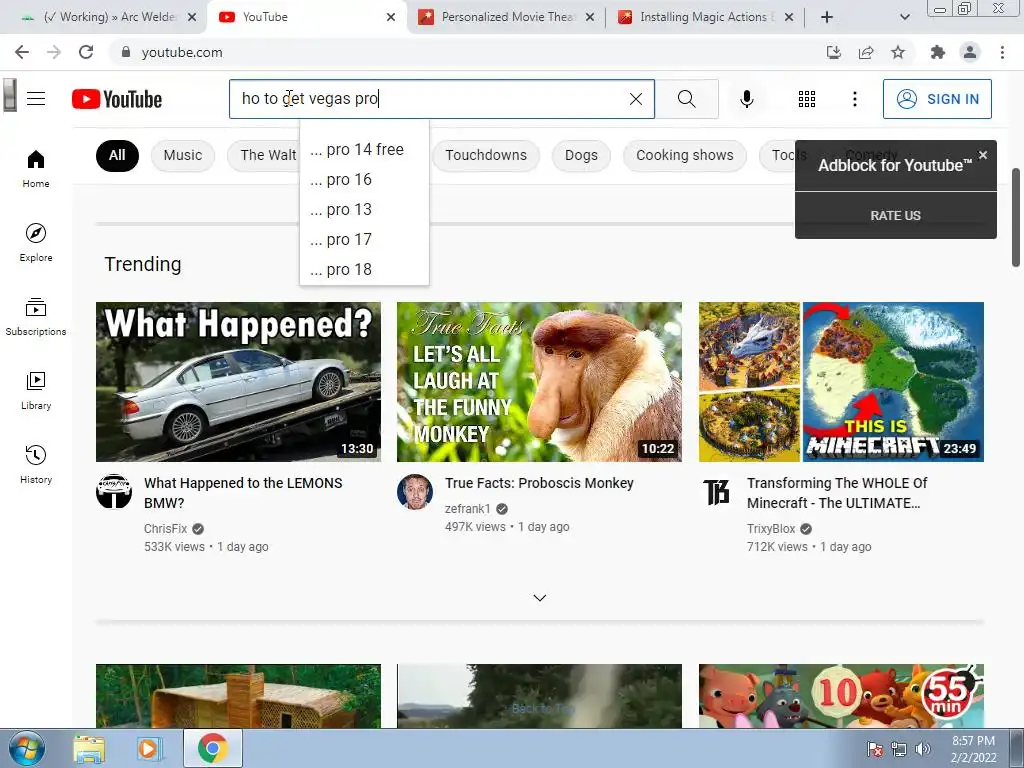1024x768 pixels.
Task: Go back with browser back arrow
Action: (x=22, y=52)
